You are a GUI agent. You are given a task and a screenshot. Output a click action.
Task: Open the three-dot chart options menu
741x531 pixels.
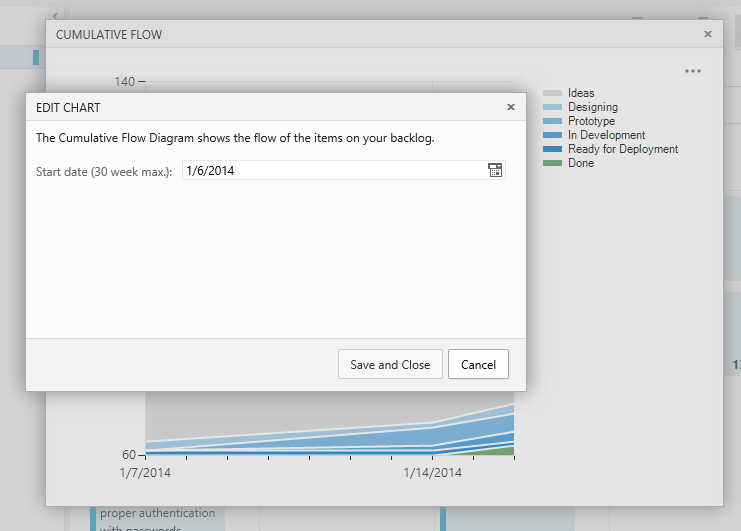click(693, 71)
